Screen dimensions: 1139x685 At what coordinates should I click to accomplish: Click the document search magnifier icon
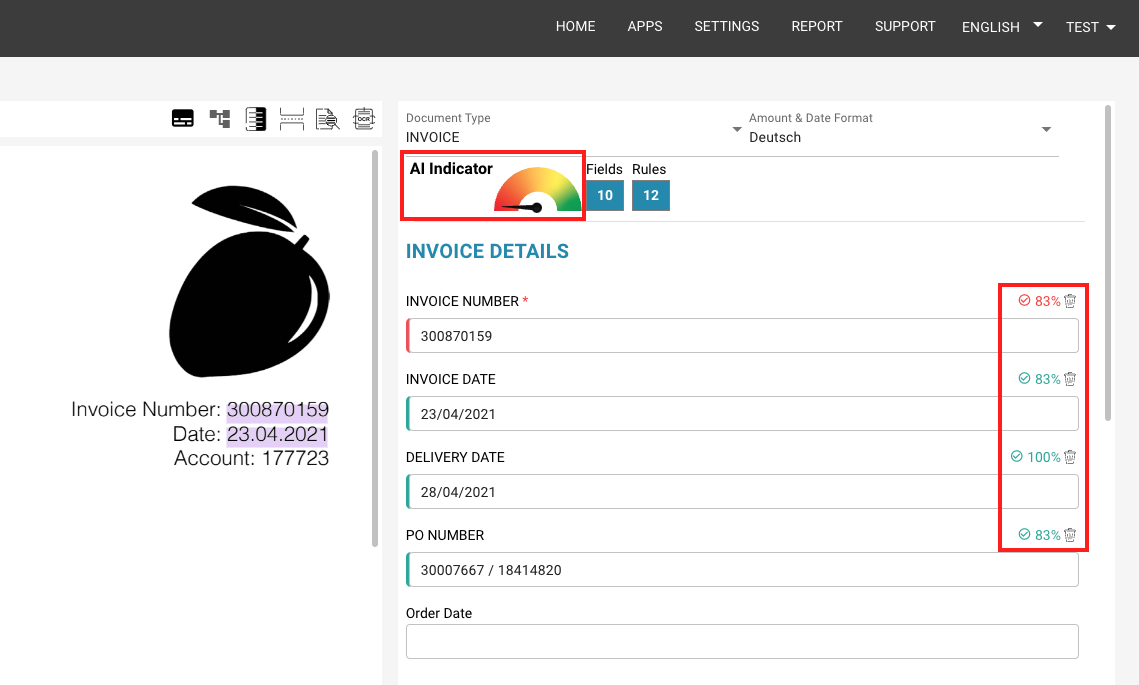pos(328,118)
